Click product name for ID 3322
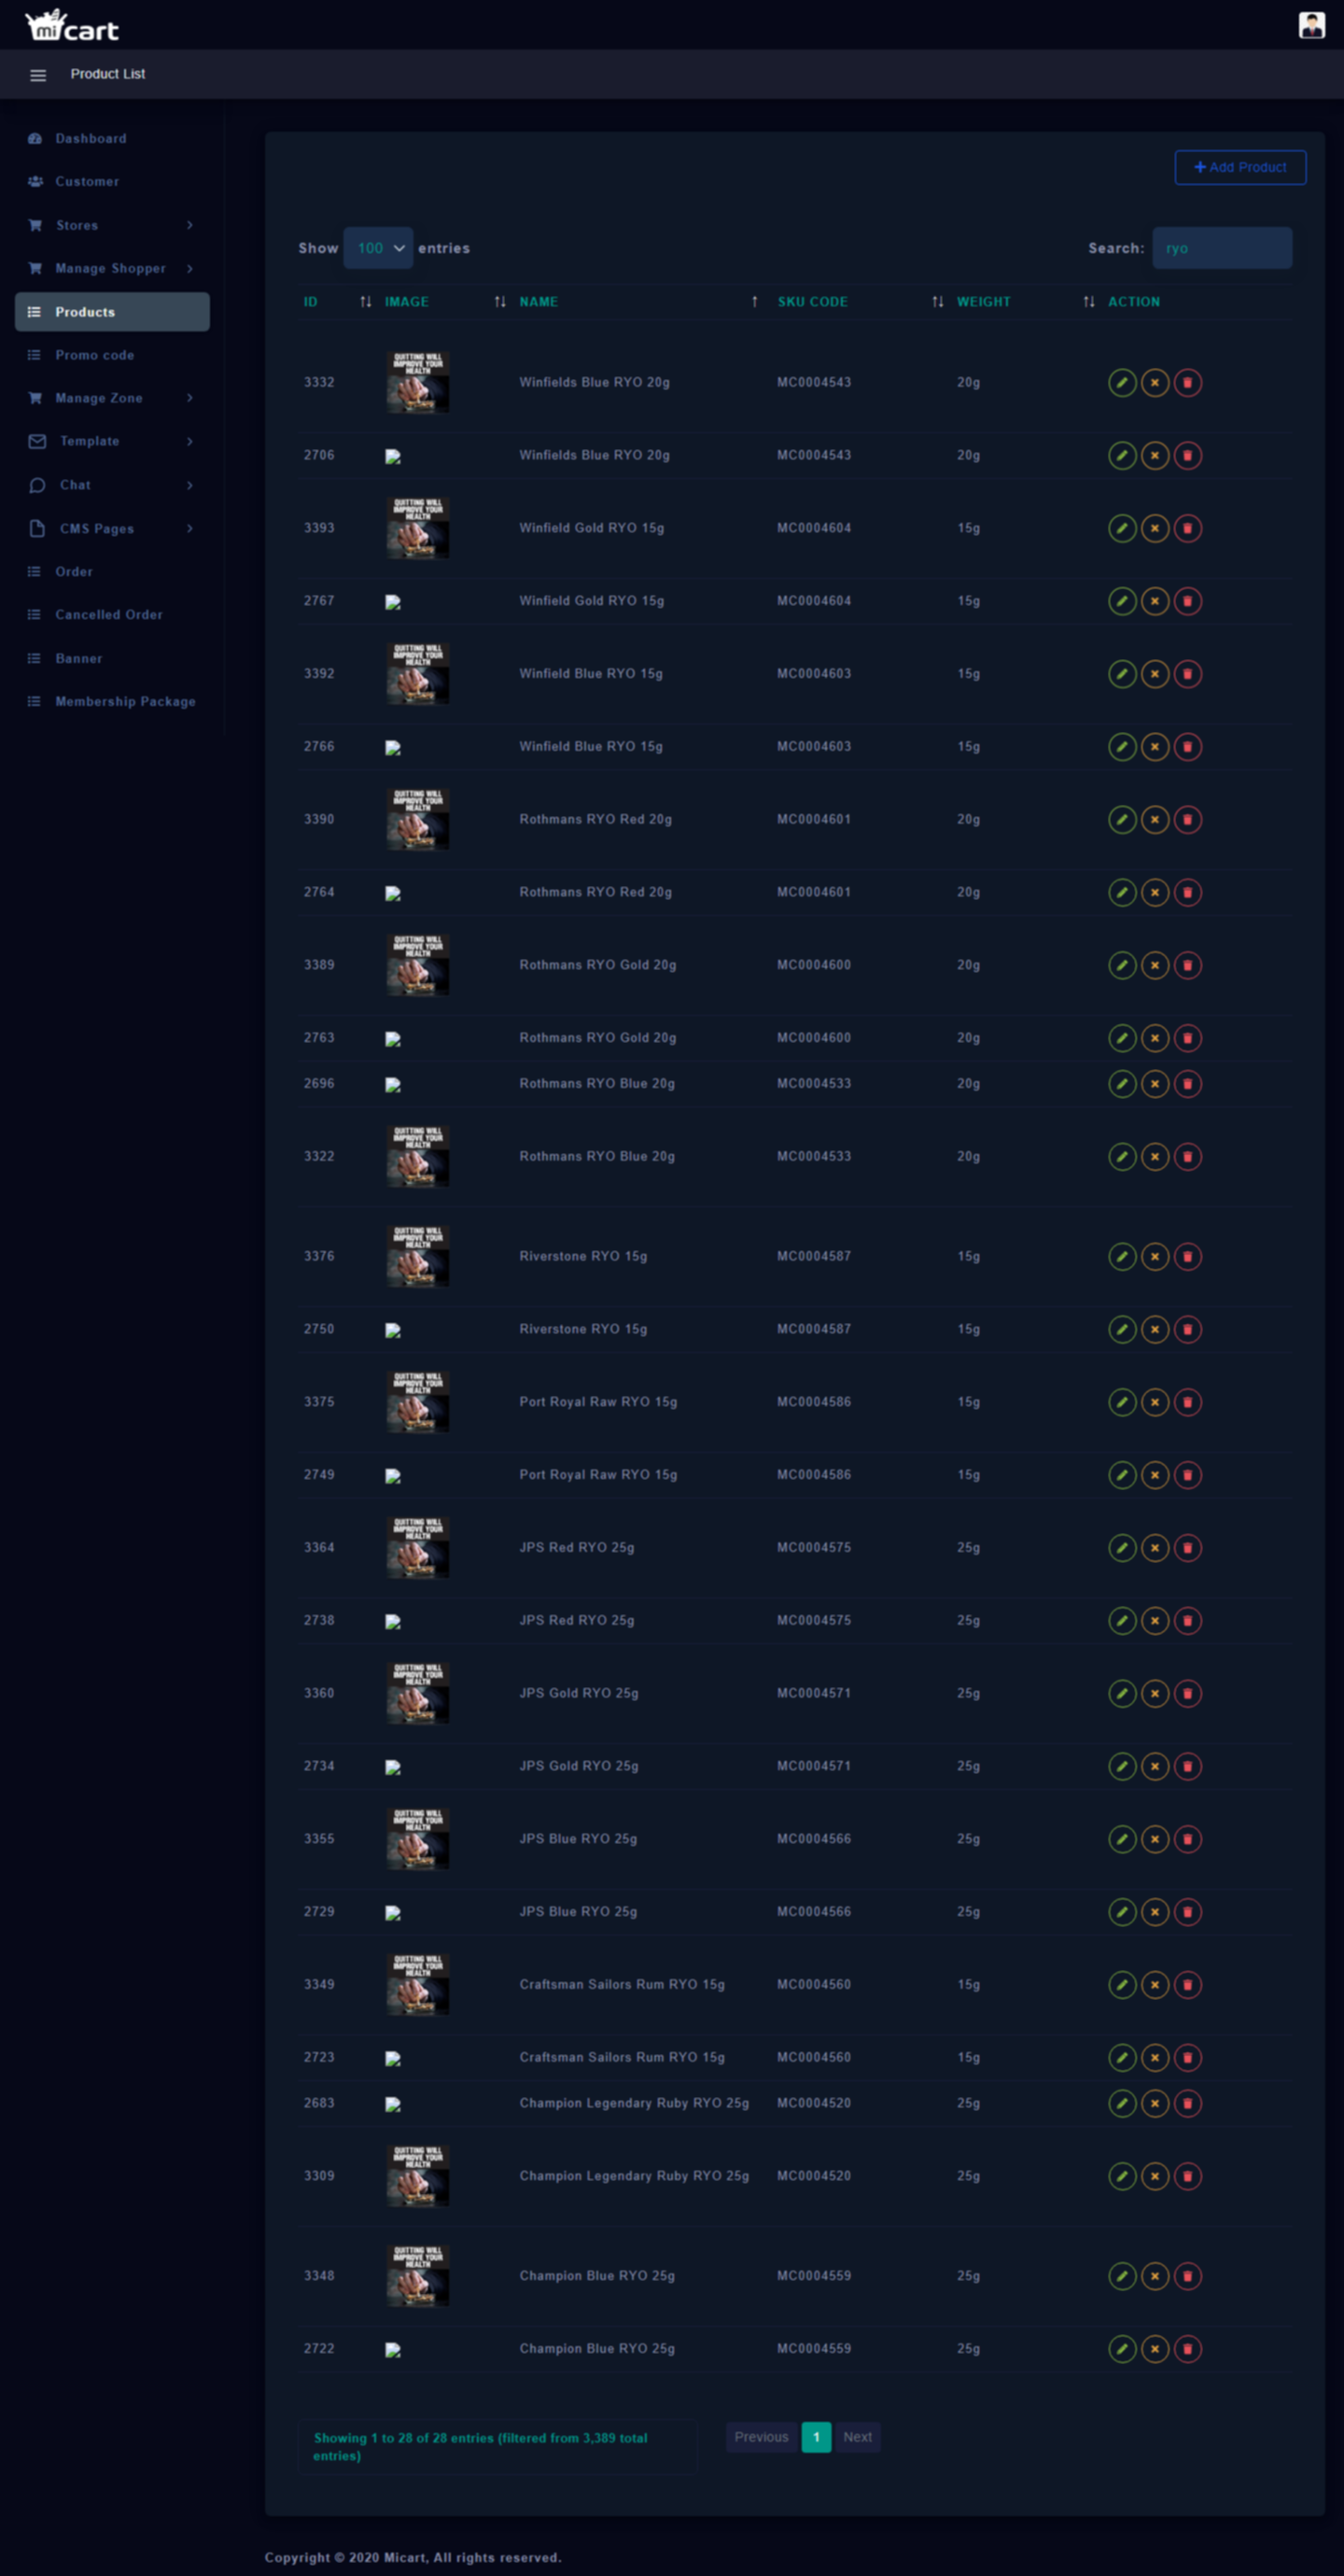 coord(597,1157)
